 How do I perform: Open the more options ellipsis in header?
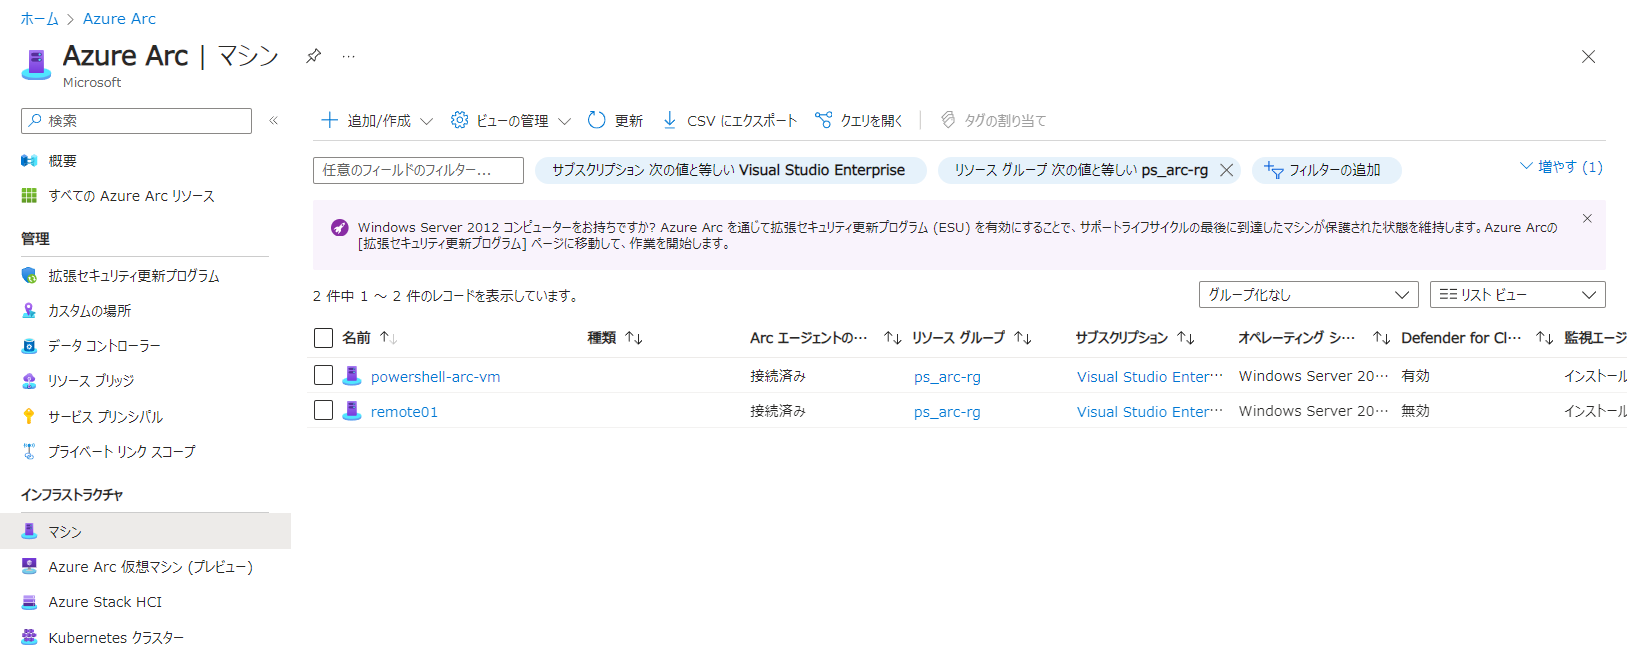tap(348, 56)
